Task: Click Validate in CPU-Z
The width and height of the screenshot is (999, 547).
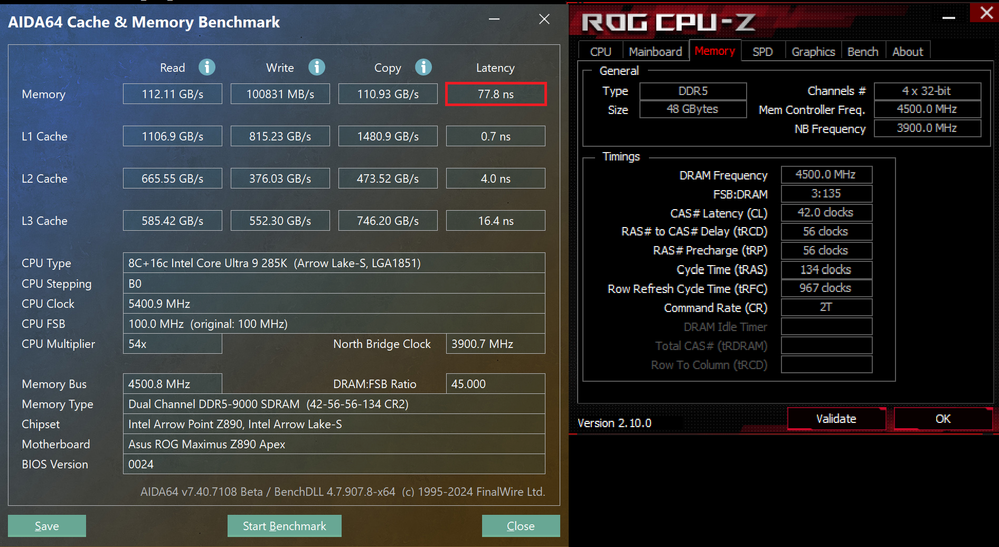Action: (x=836, y=418)
